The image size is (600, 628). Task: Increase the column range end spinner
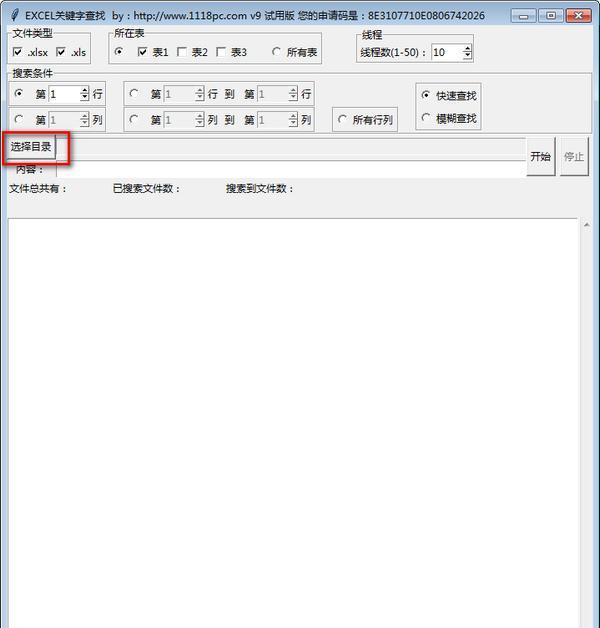coord(293,116)
